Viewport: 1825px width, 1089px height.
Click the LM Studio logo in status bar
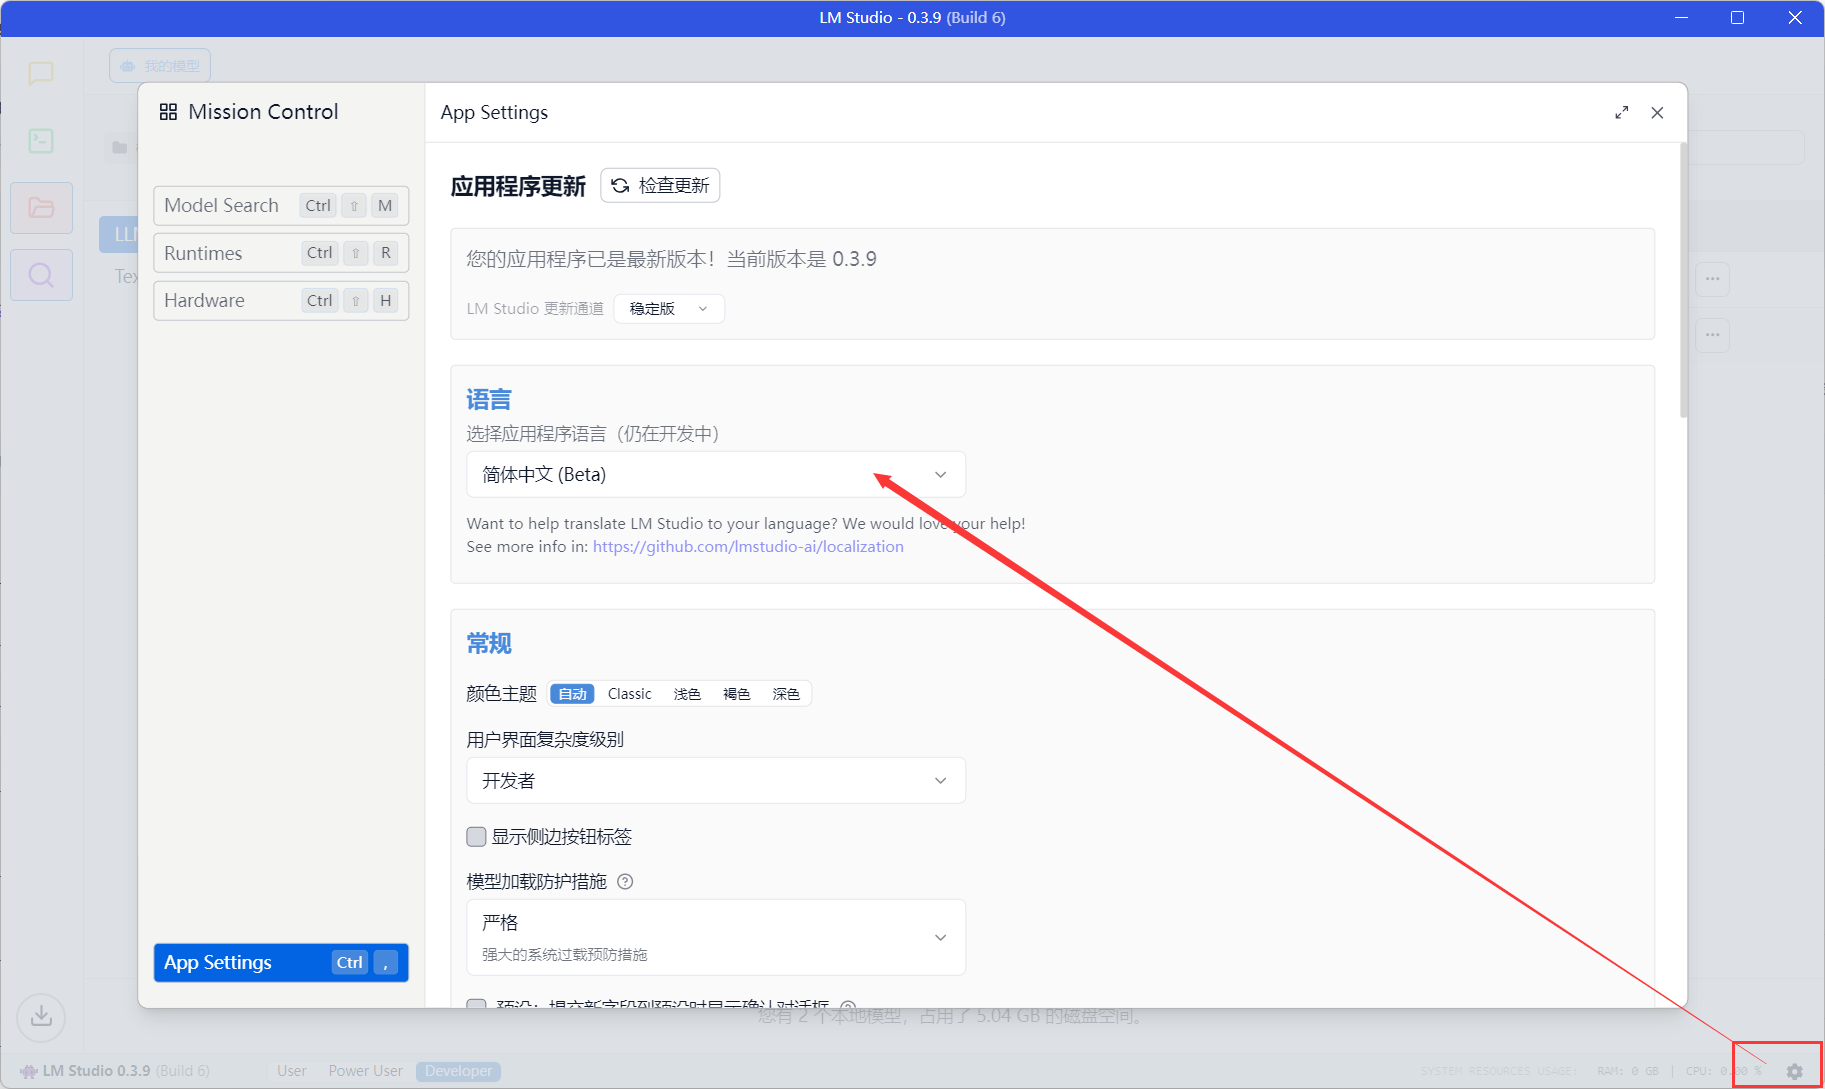click(29, 1071)
